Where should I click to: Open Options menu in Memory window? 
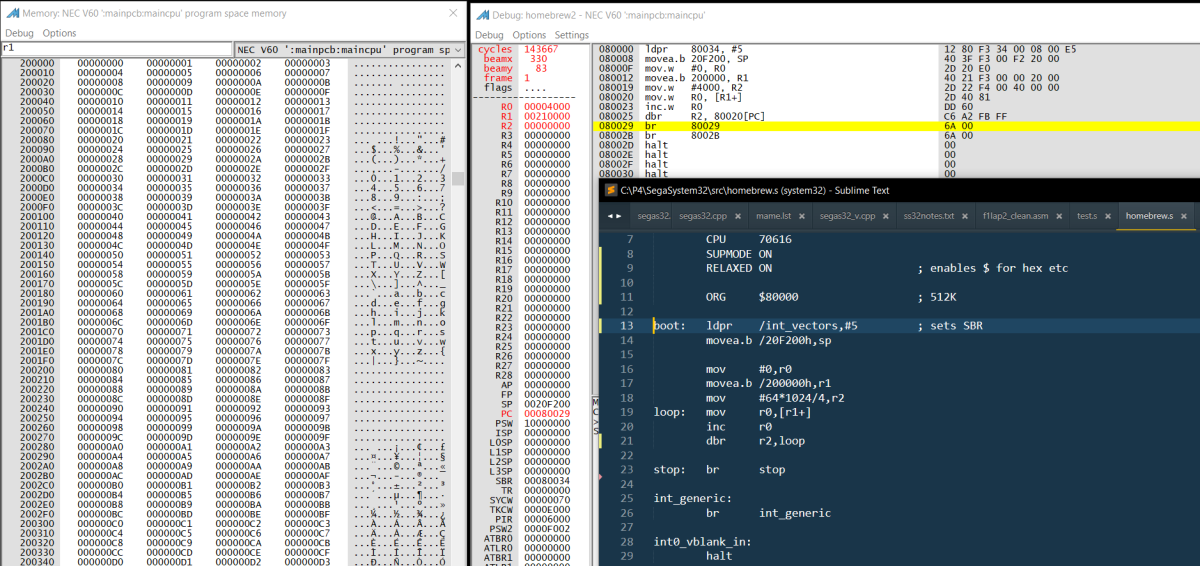[x=59, y=33]
